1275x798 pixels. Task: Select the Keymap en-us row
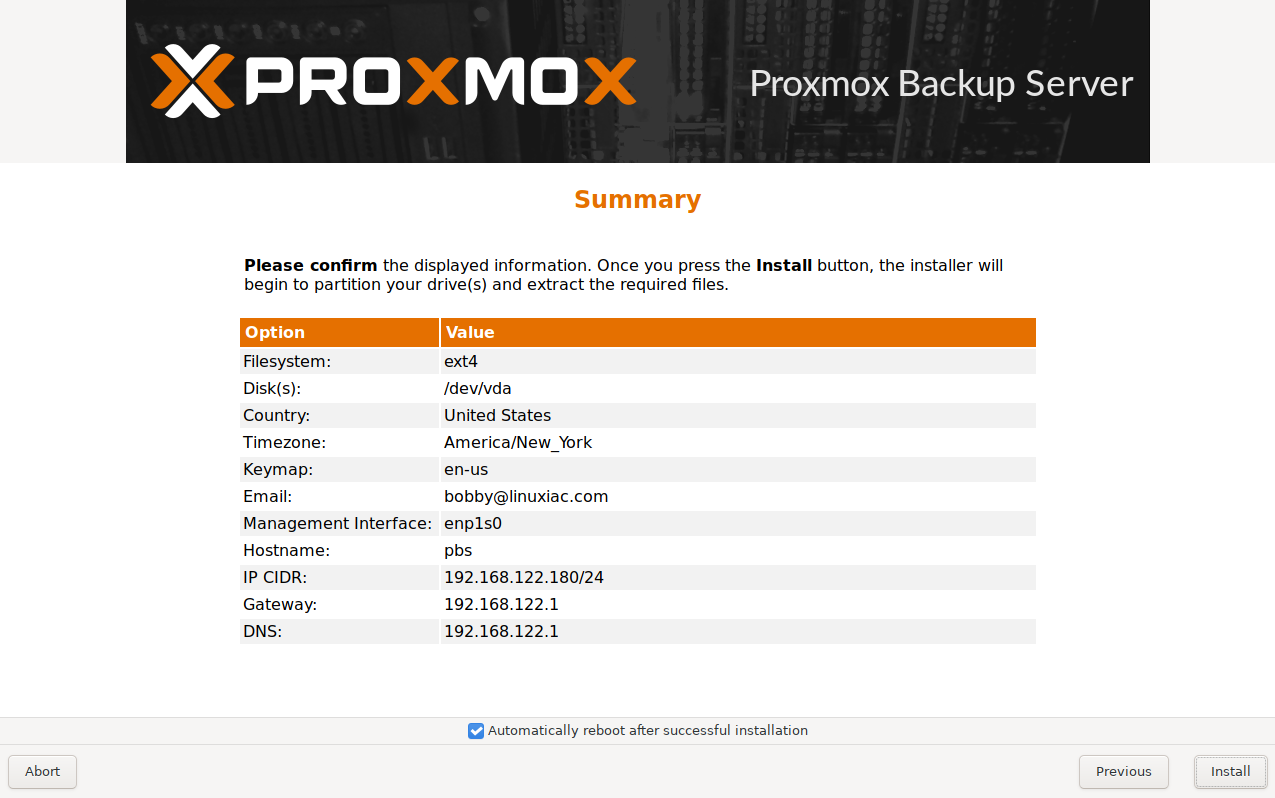[638, 469]
